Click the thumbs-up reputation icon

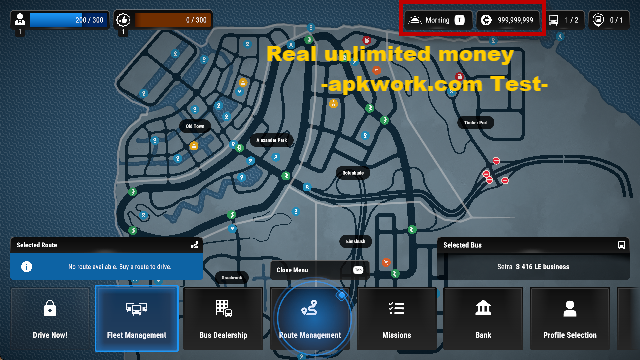coord(123,20)
